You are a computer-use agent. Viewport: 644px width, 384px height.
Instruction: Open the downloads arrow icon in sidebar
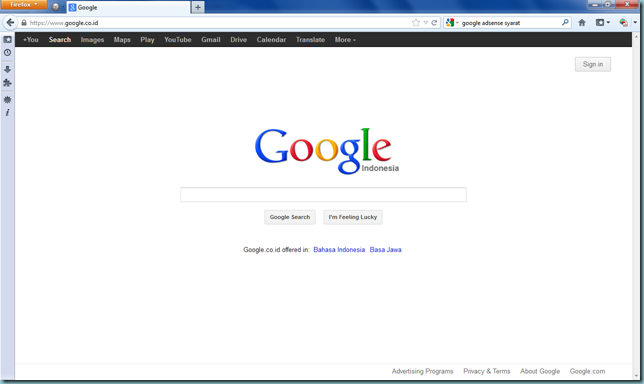point(7,69)
